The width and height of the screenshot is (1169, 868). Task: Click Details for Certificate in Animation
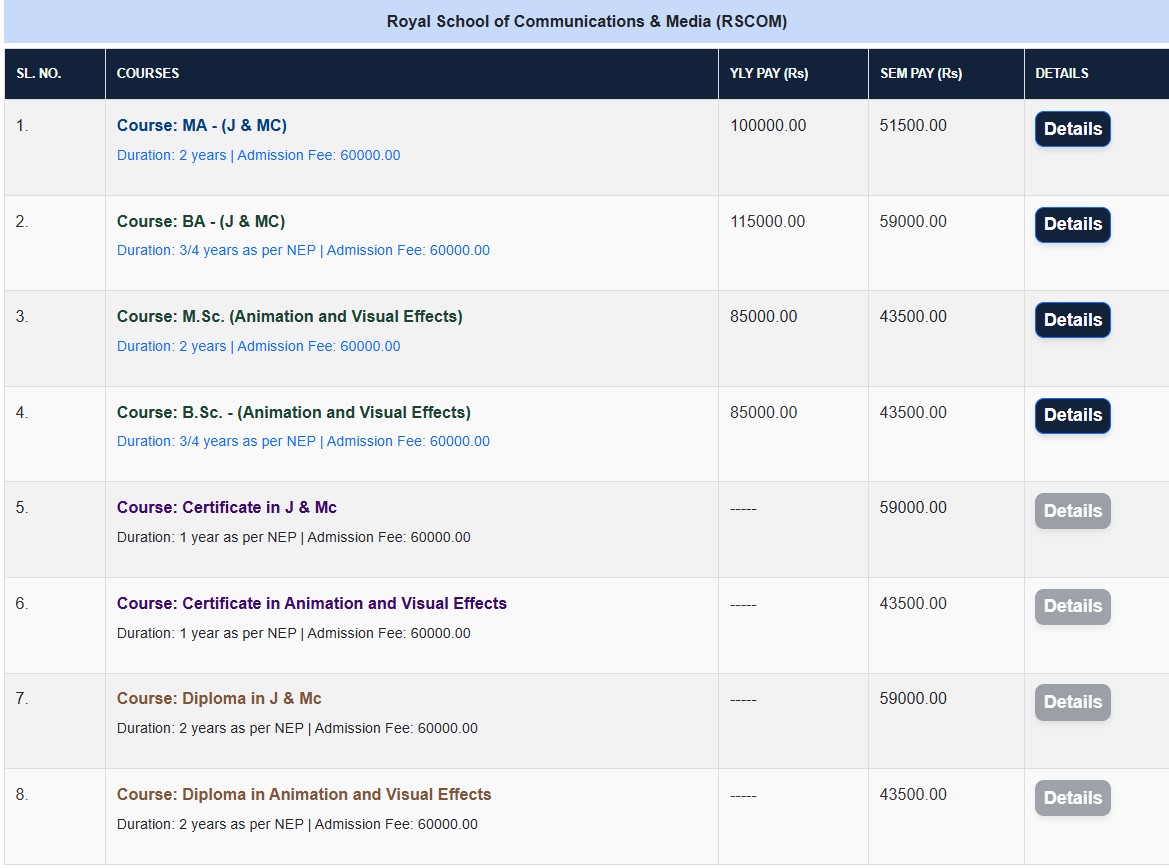(x=1072, y=606)
